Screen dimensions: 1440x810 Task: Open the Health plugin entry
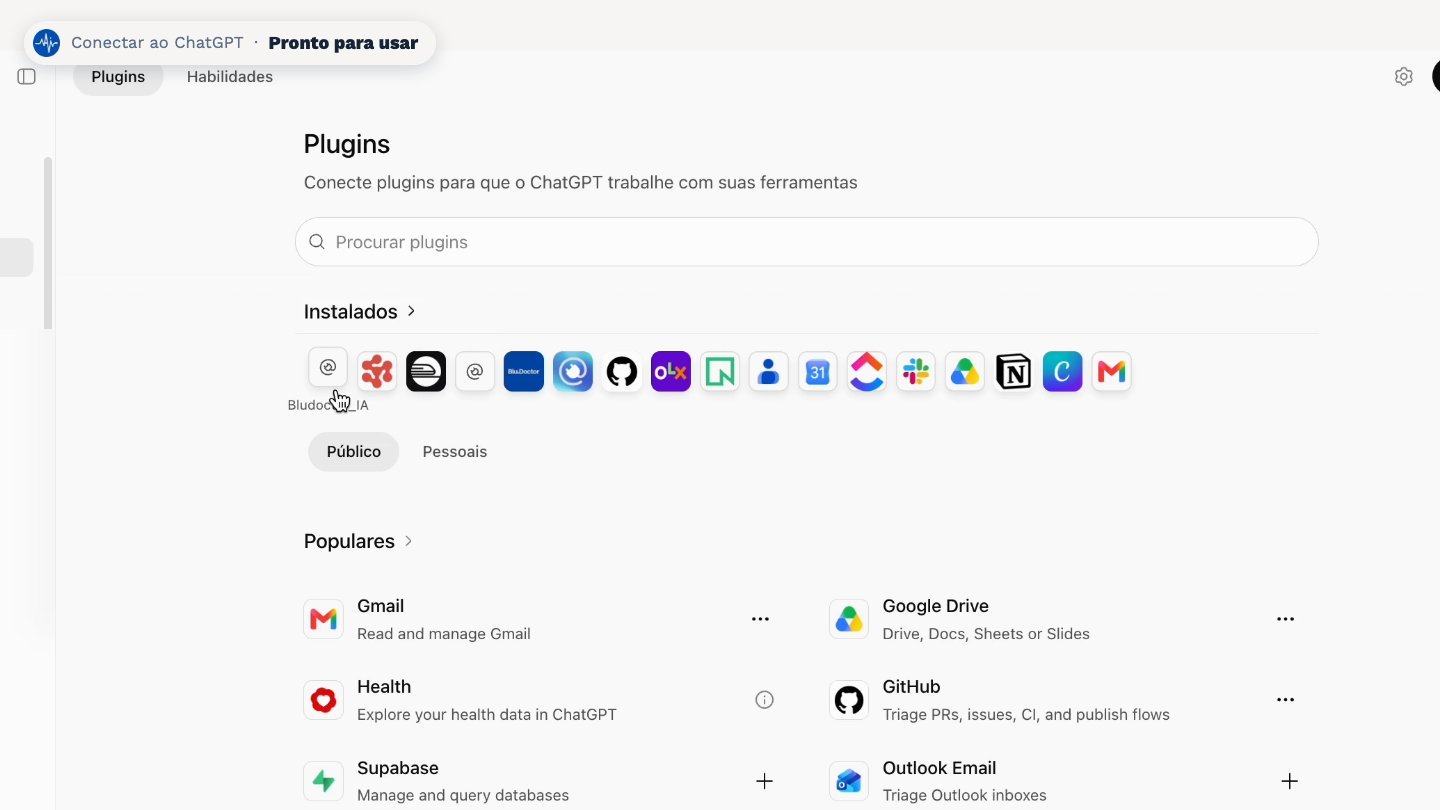pos(540,700)
